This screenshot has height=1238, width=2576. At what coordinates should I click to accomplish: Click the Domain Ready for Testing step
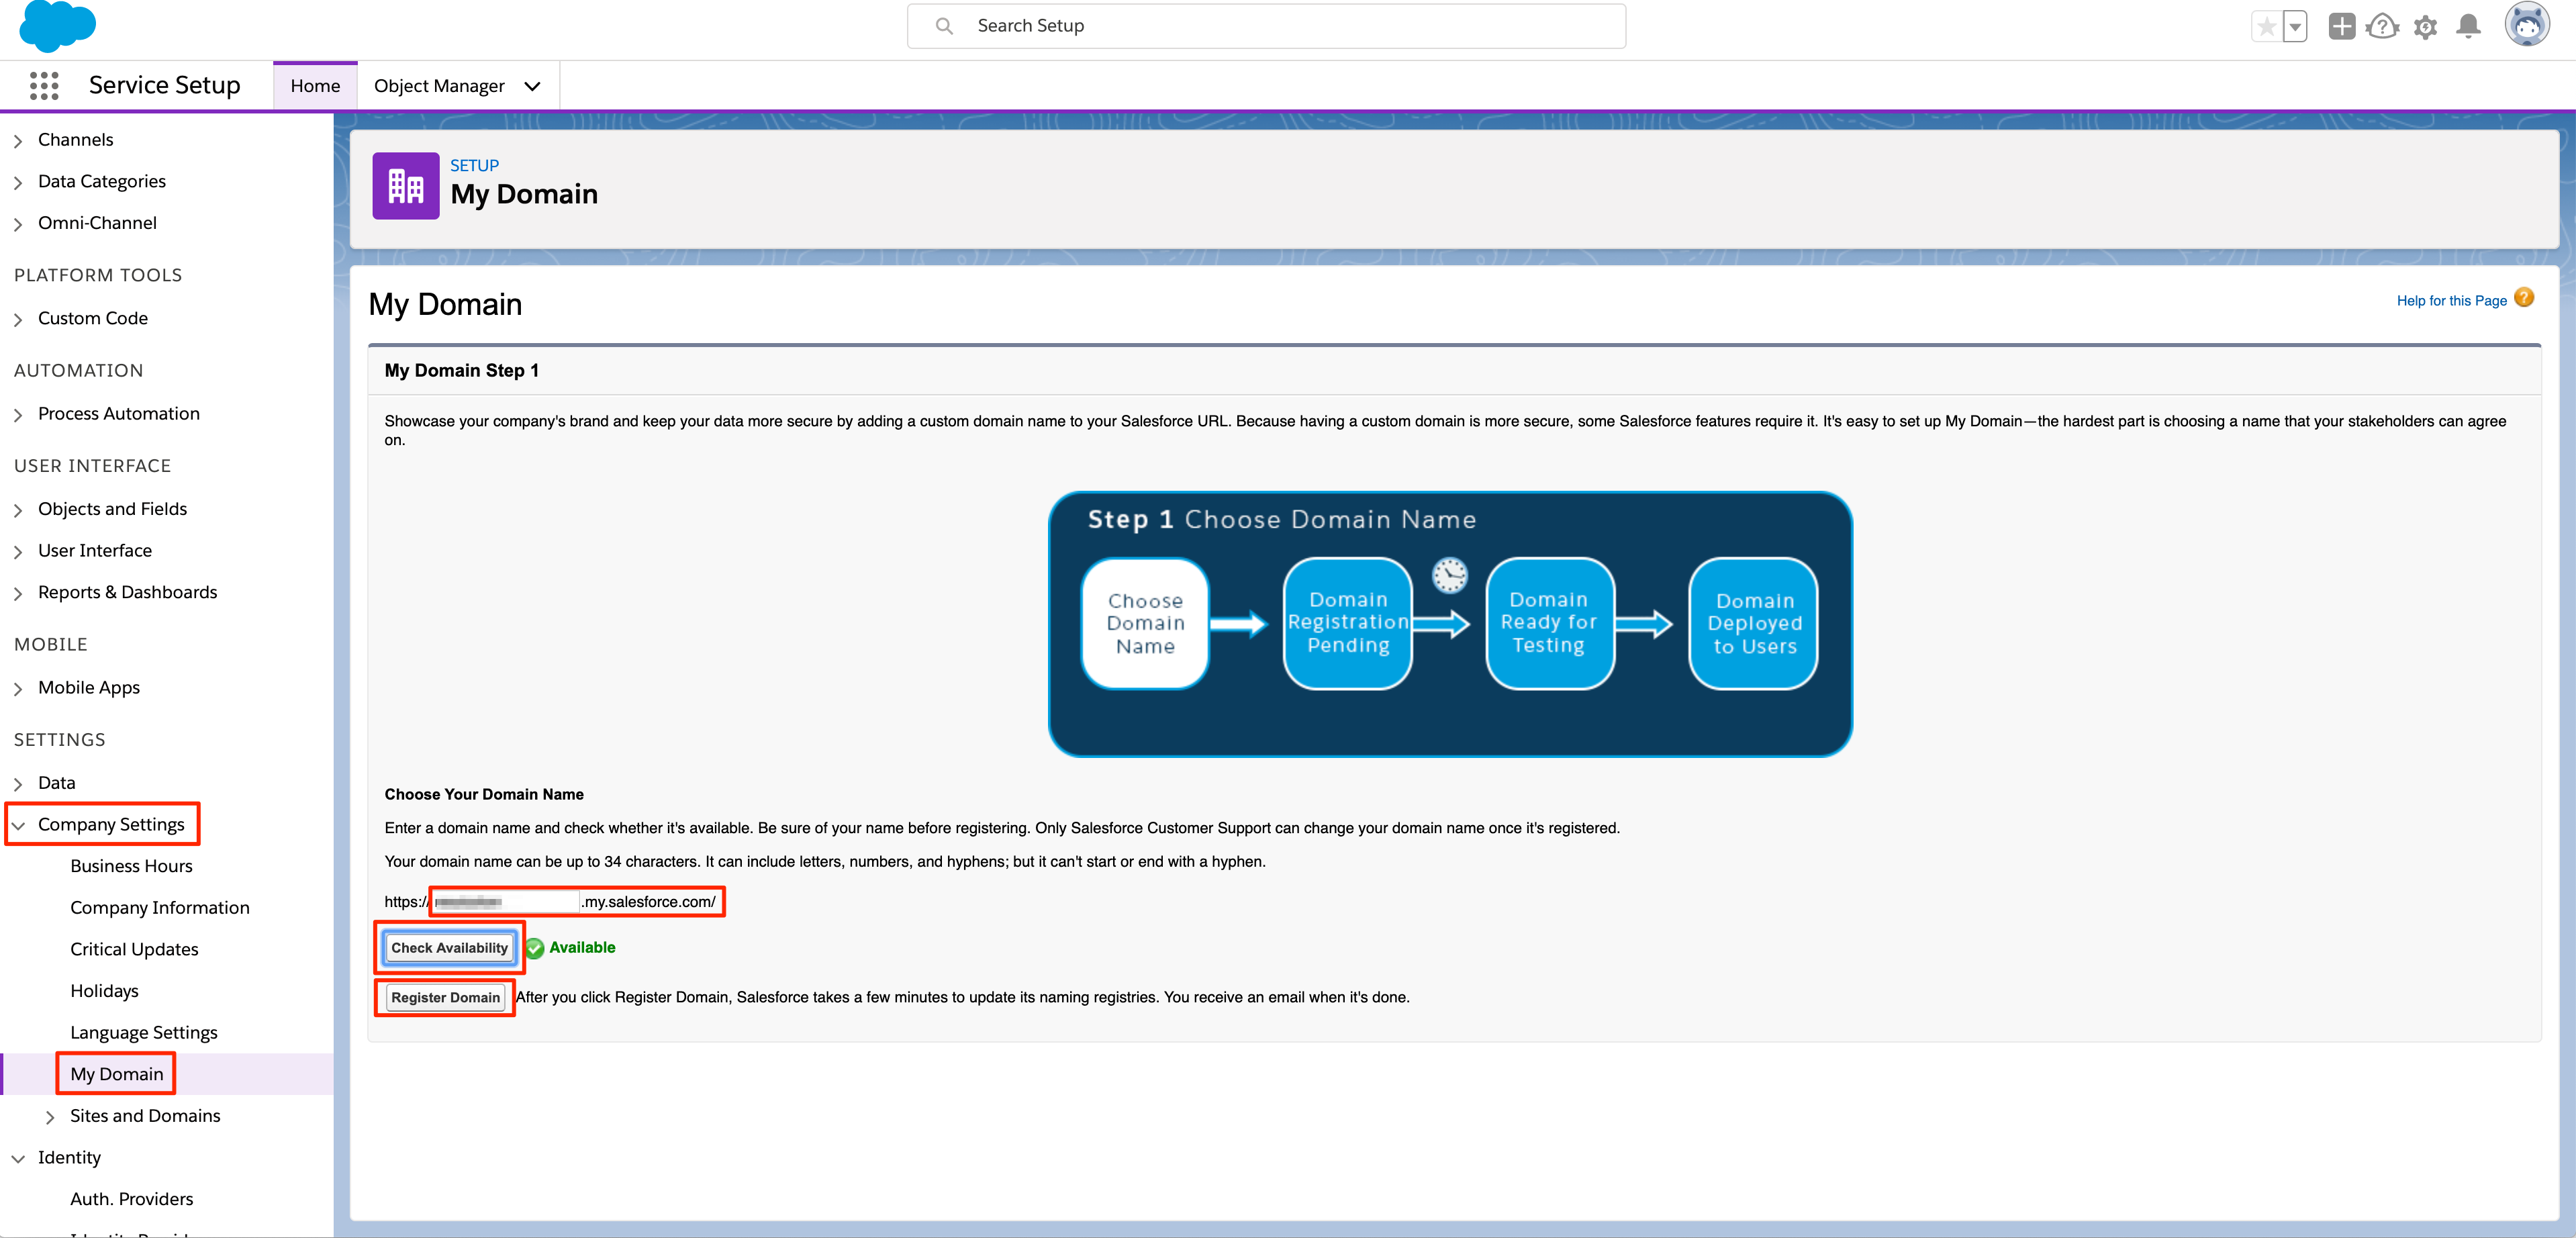point(1549,623)
